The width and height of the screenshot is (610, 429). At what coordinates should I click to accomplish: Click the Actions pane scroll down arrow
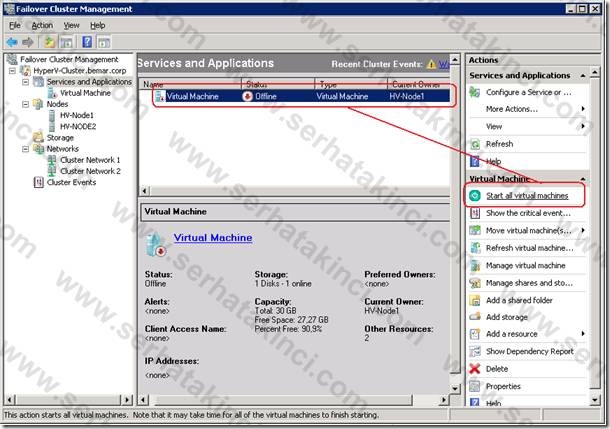pos(595,399)
